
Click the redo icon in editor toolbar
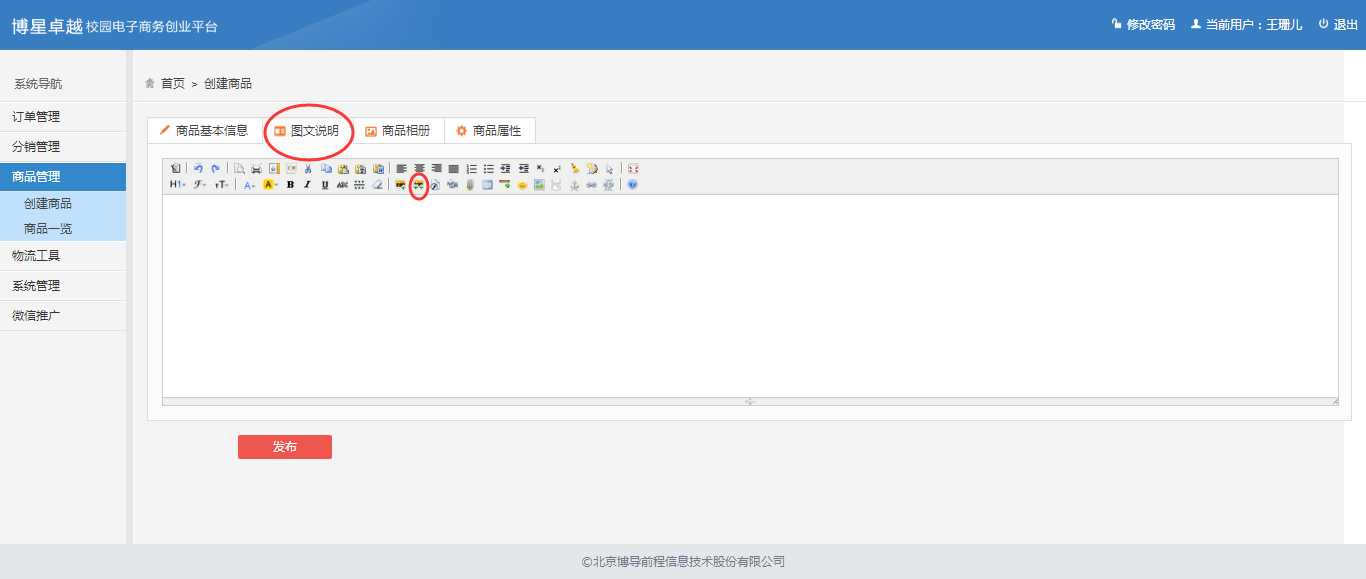coord(215,169)
